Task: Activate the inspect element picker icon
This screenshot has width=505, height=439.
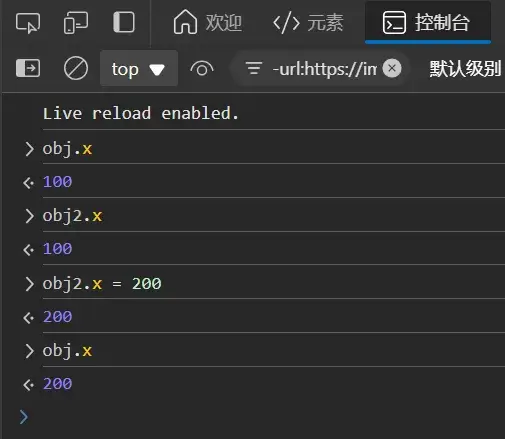Action: pyautogui.click(x=28, y=23)
